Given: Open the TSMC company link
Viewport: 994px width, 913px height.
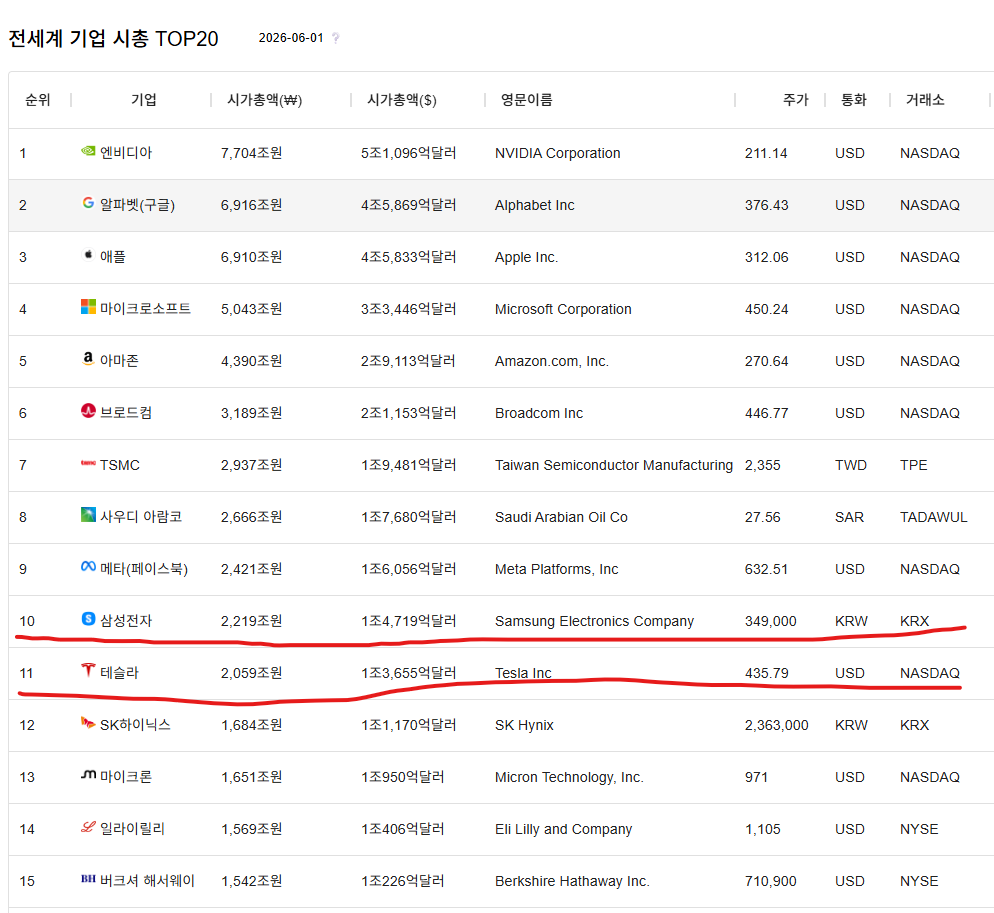Looking at the screenshot, I should pyautogui.click(x=120, y=465).
